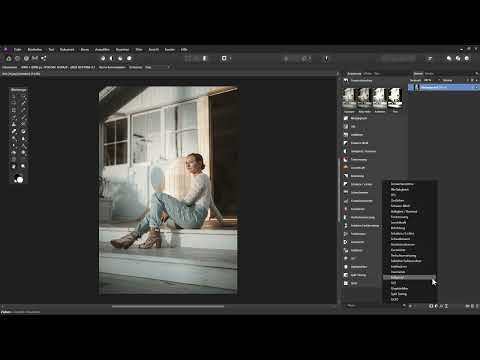
Task: Apply auto contrast from the toolbar
Action: point(112,58)
